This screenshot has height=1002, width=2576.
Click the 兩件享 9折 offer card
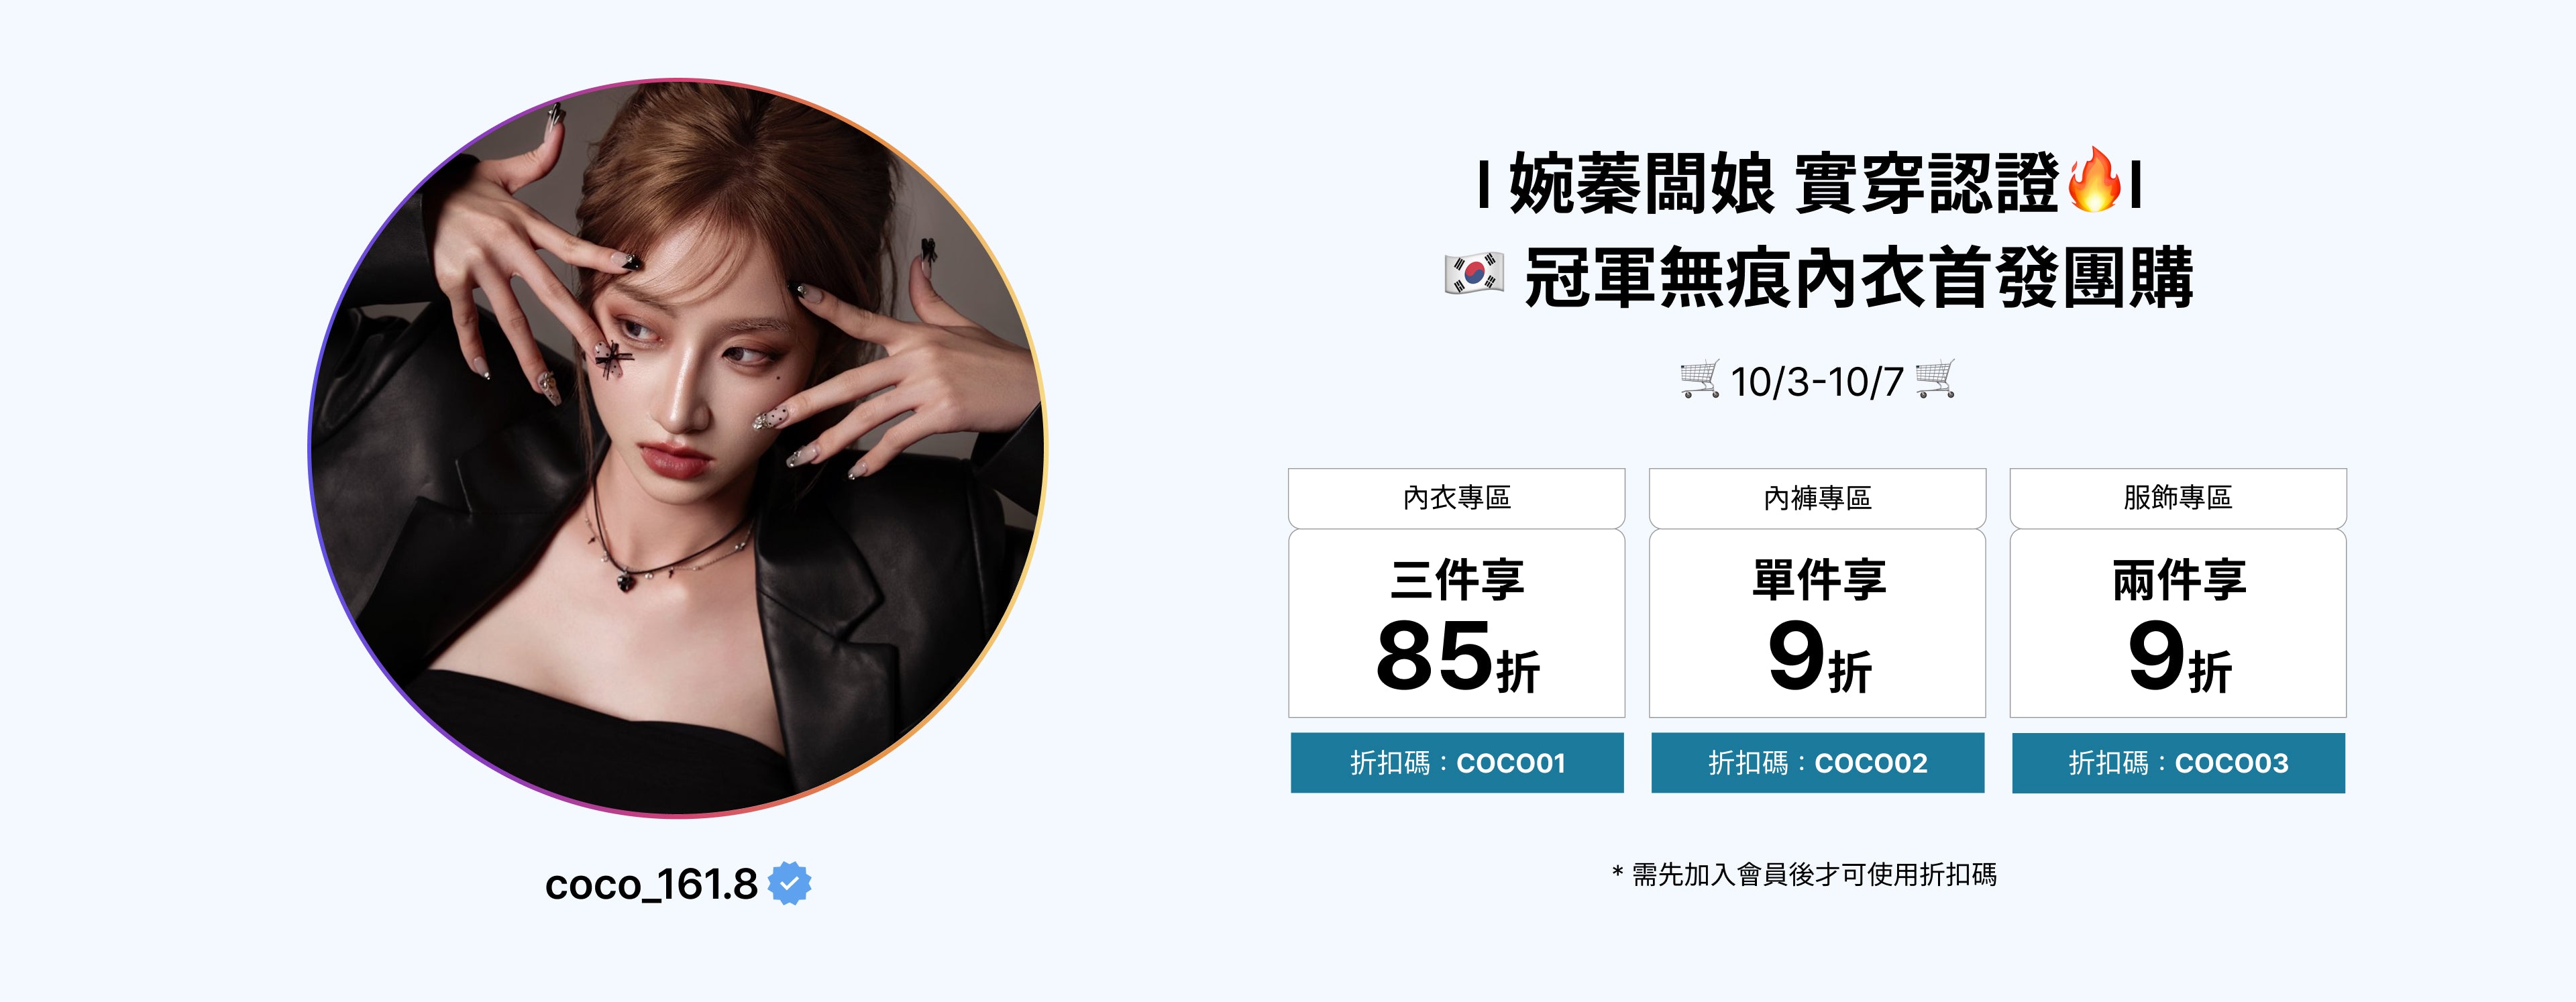[2178, 624]
